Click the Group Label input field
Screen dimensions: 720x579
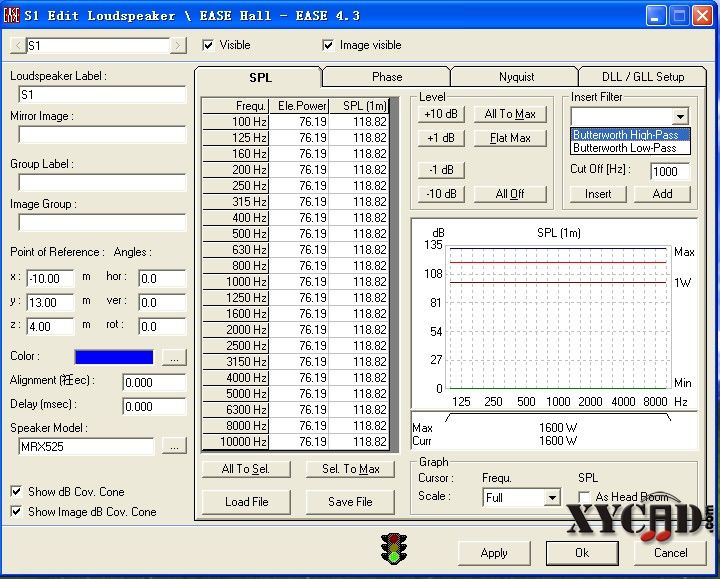coord(102,182)
